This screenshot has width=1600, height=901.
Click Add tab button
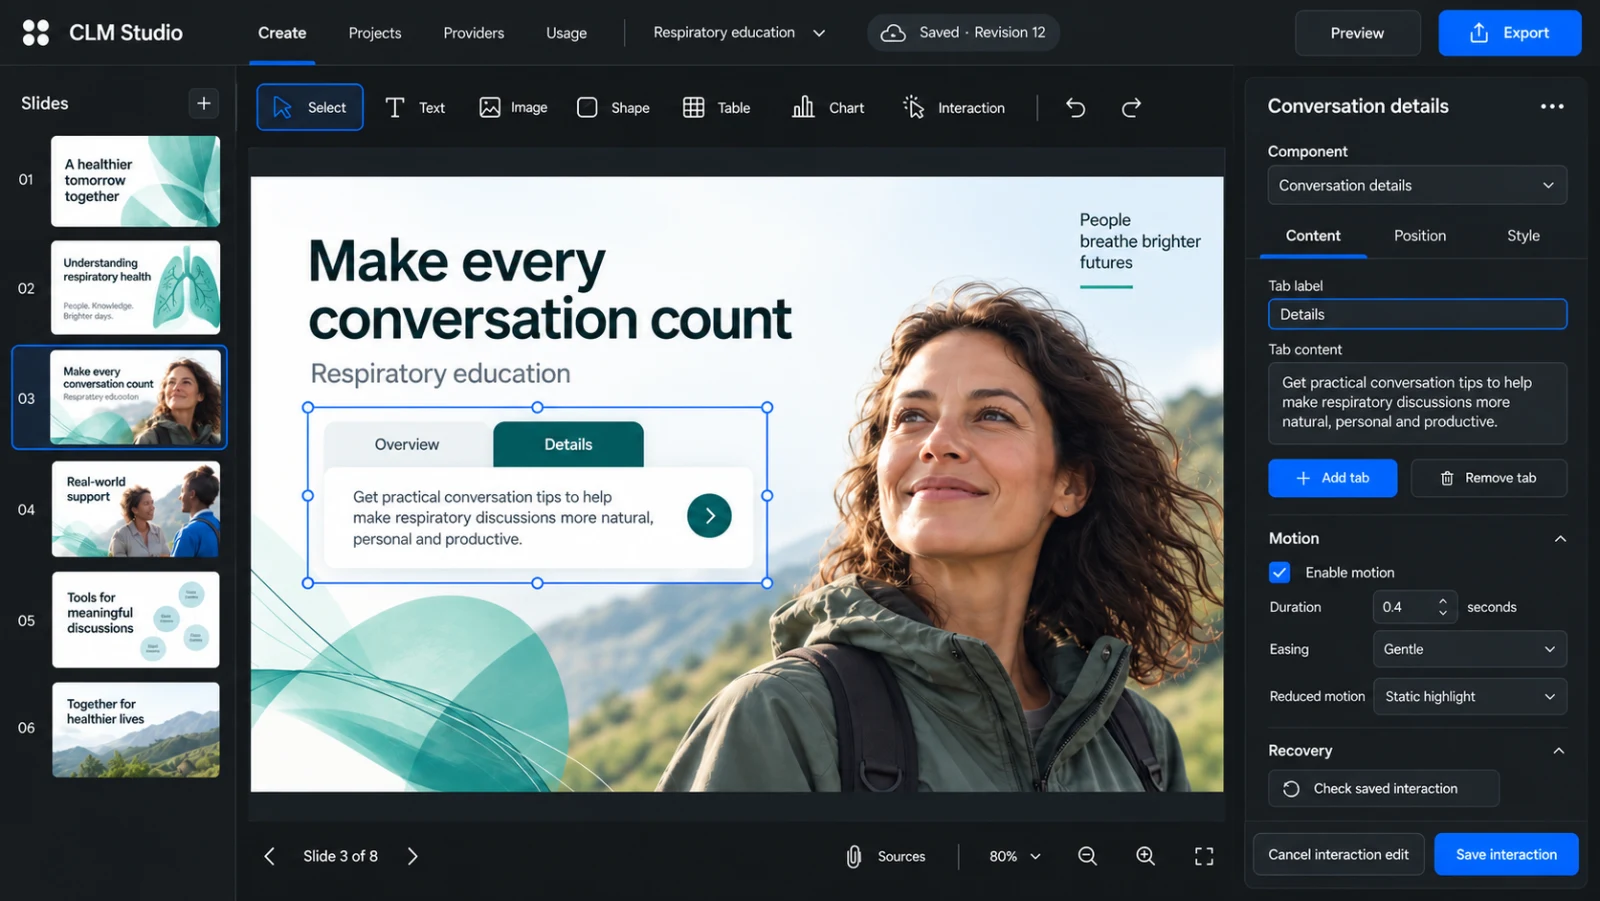coord(1332,478)
